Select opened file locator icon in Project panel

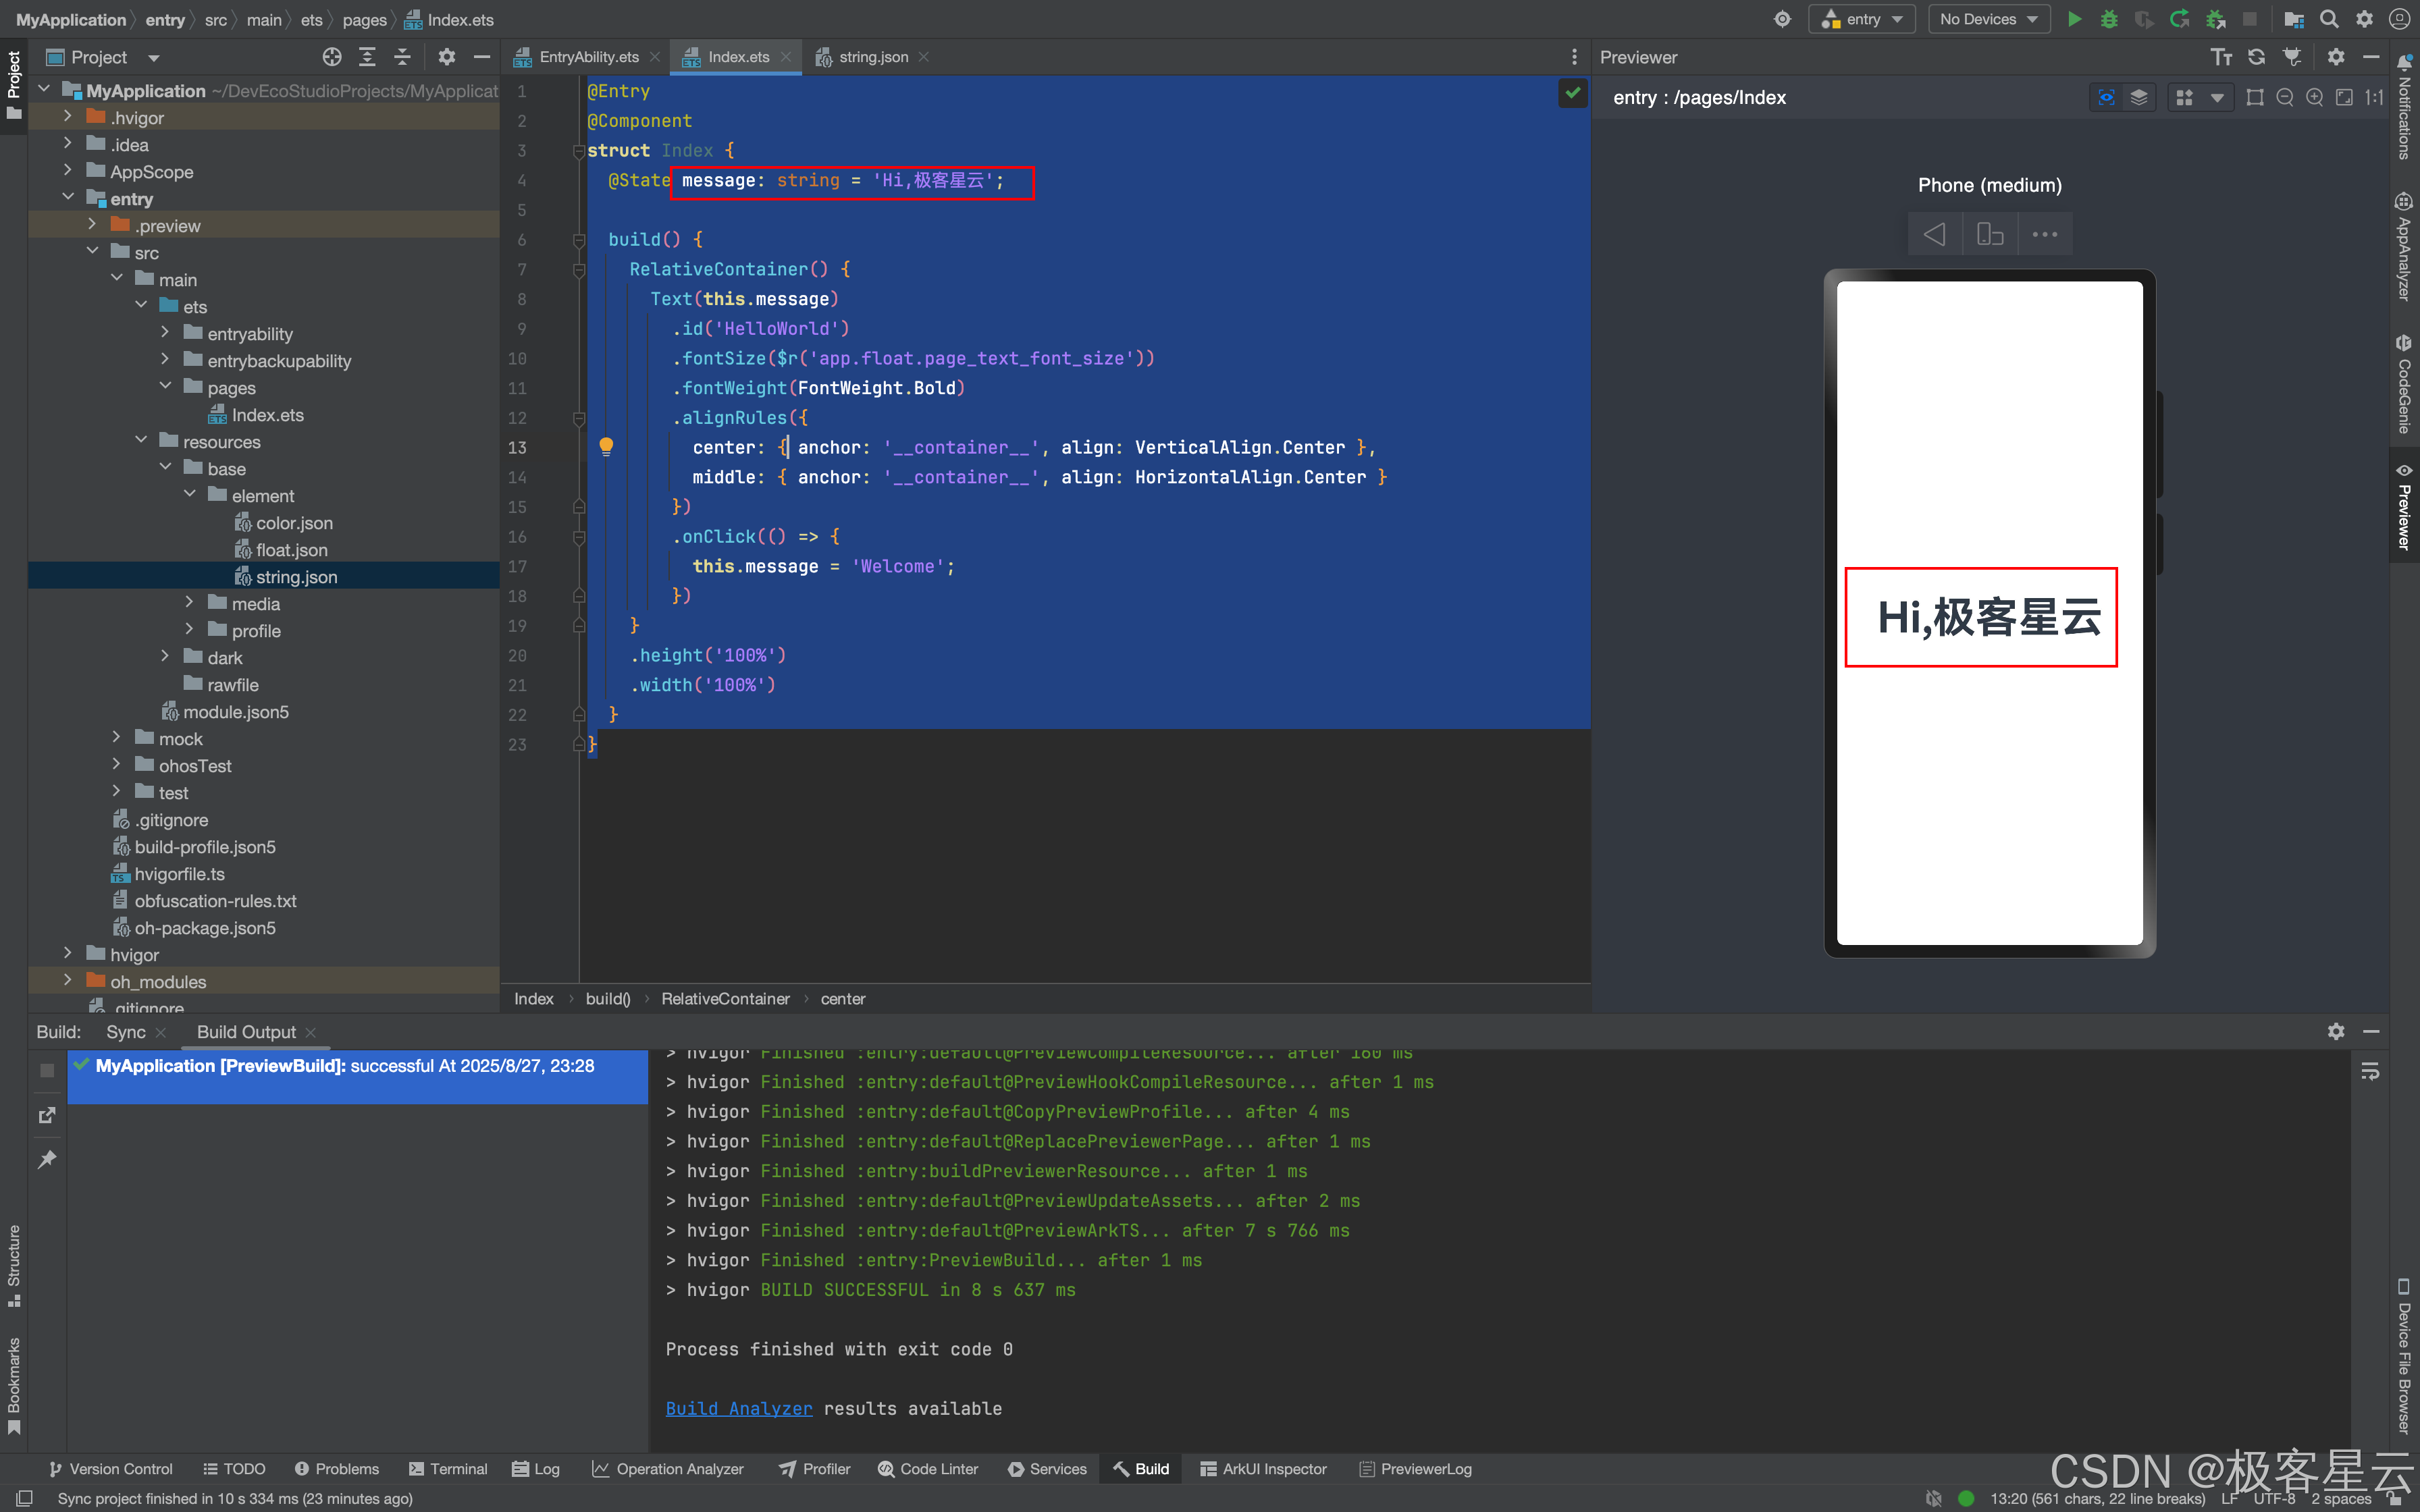click(332, 57)
